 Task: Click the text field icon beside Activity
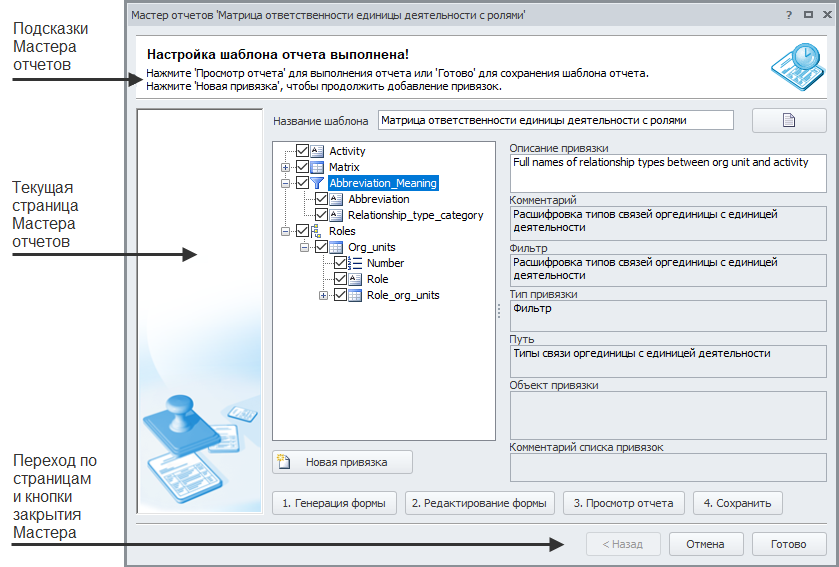pyautogui.click(x=317, y=151)
